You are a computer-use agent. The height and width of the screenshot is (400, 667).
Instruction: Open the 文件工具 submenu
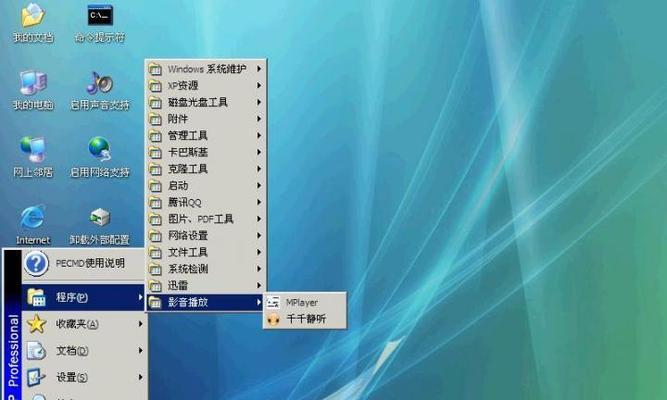(x=205, y=252)
